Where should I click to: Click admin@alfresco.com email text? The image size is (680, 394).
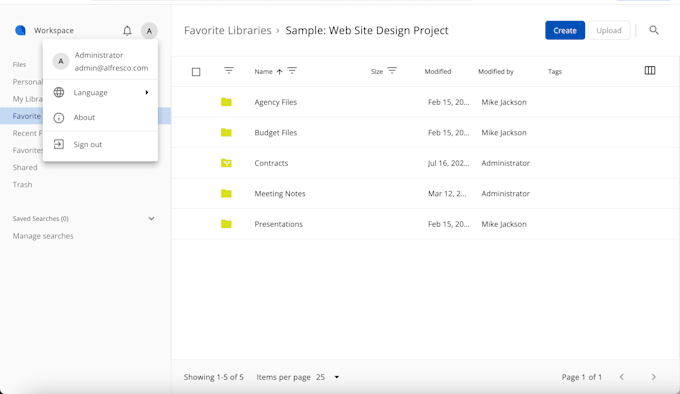coord(111,68)
